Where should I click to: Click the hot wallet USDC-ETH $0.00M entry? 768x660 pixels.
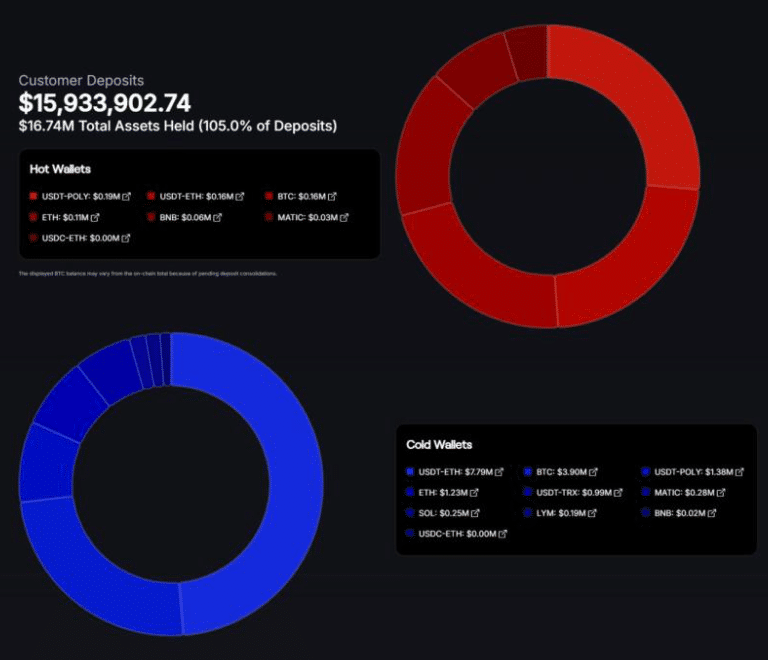80,238
